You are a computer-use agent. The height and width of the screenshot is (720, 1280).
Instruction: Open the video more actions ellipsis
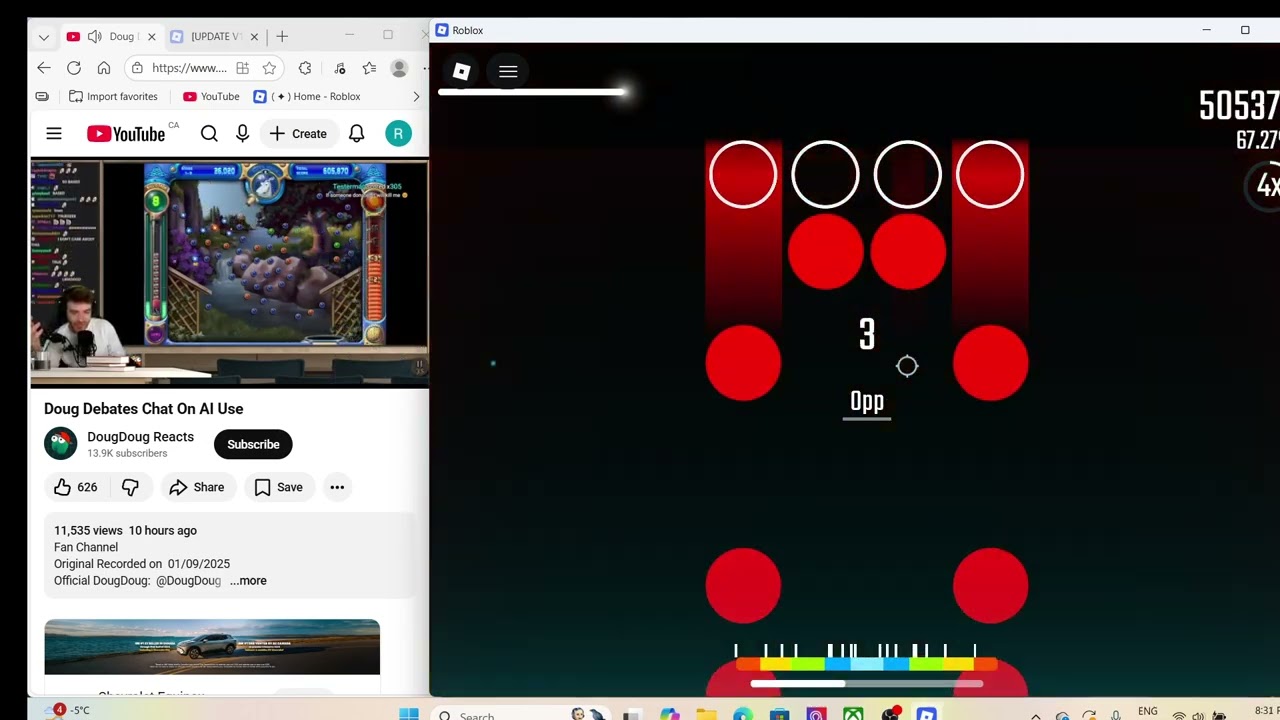pos(337,487)
